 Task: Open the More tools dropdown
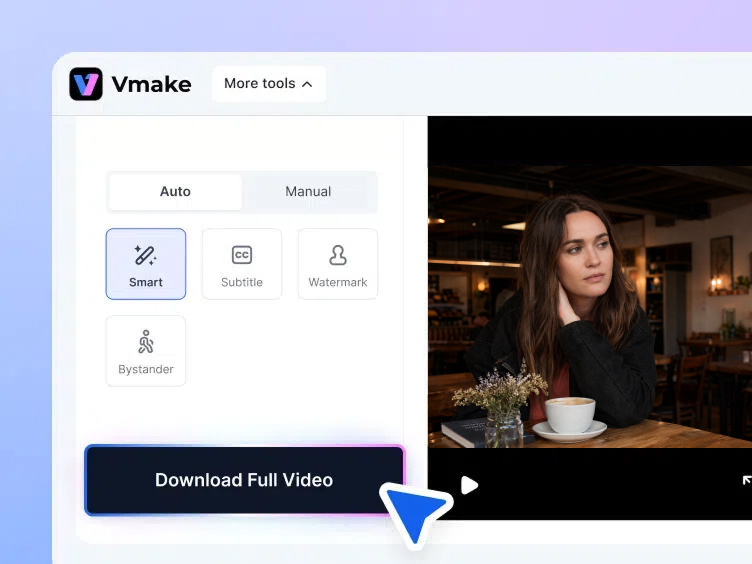269,84
